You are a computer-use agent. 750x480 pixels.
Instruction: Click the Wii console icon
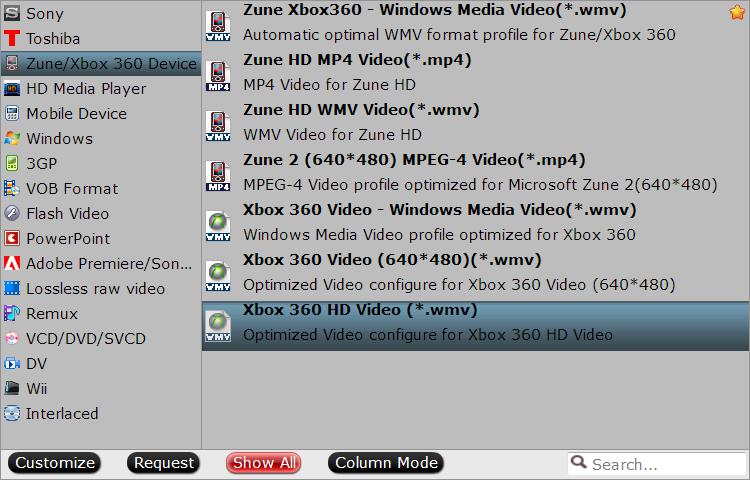(x=12, y=388)
